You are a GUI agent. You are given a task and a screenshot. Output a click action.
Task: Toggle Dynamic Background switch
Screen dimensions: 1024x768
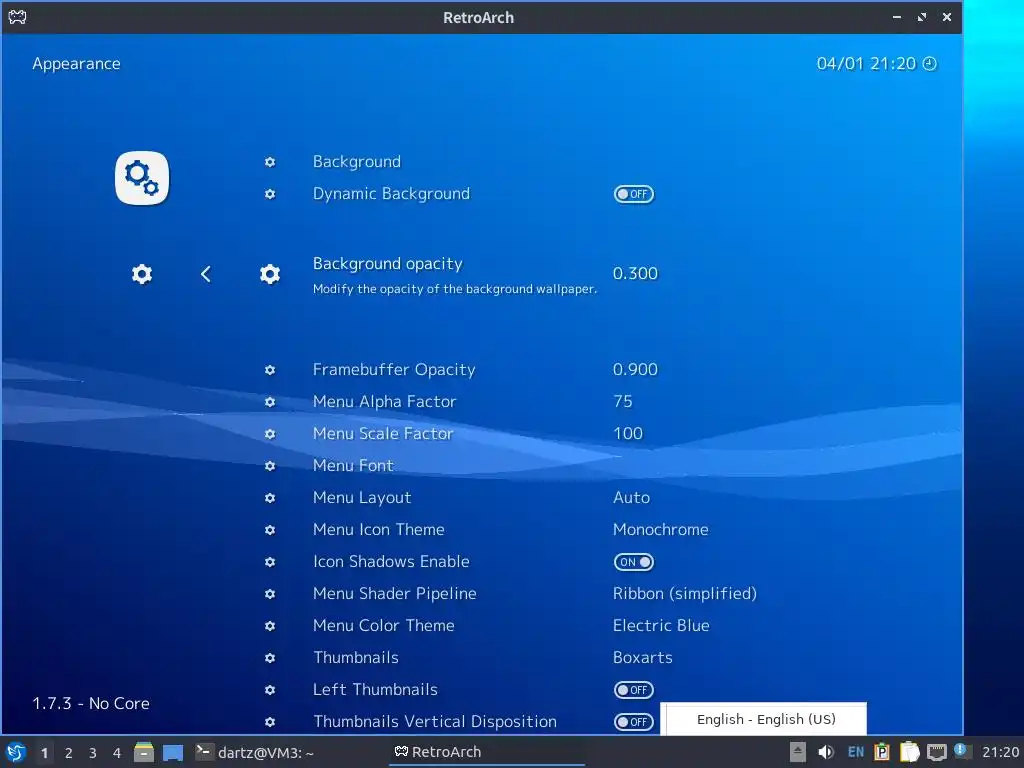633,194
